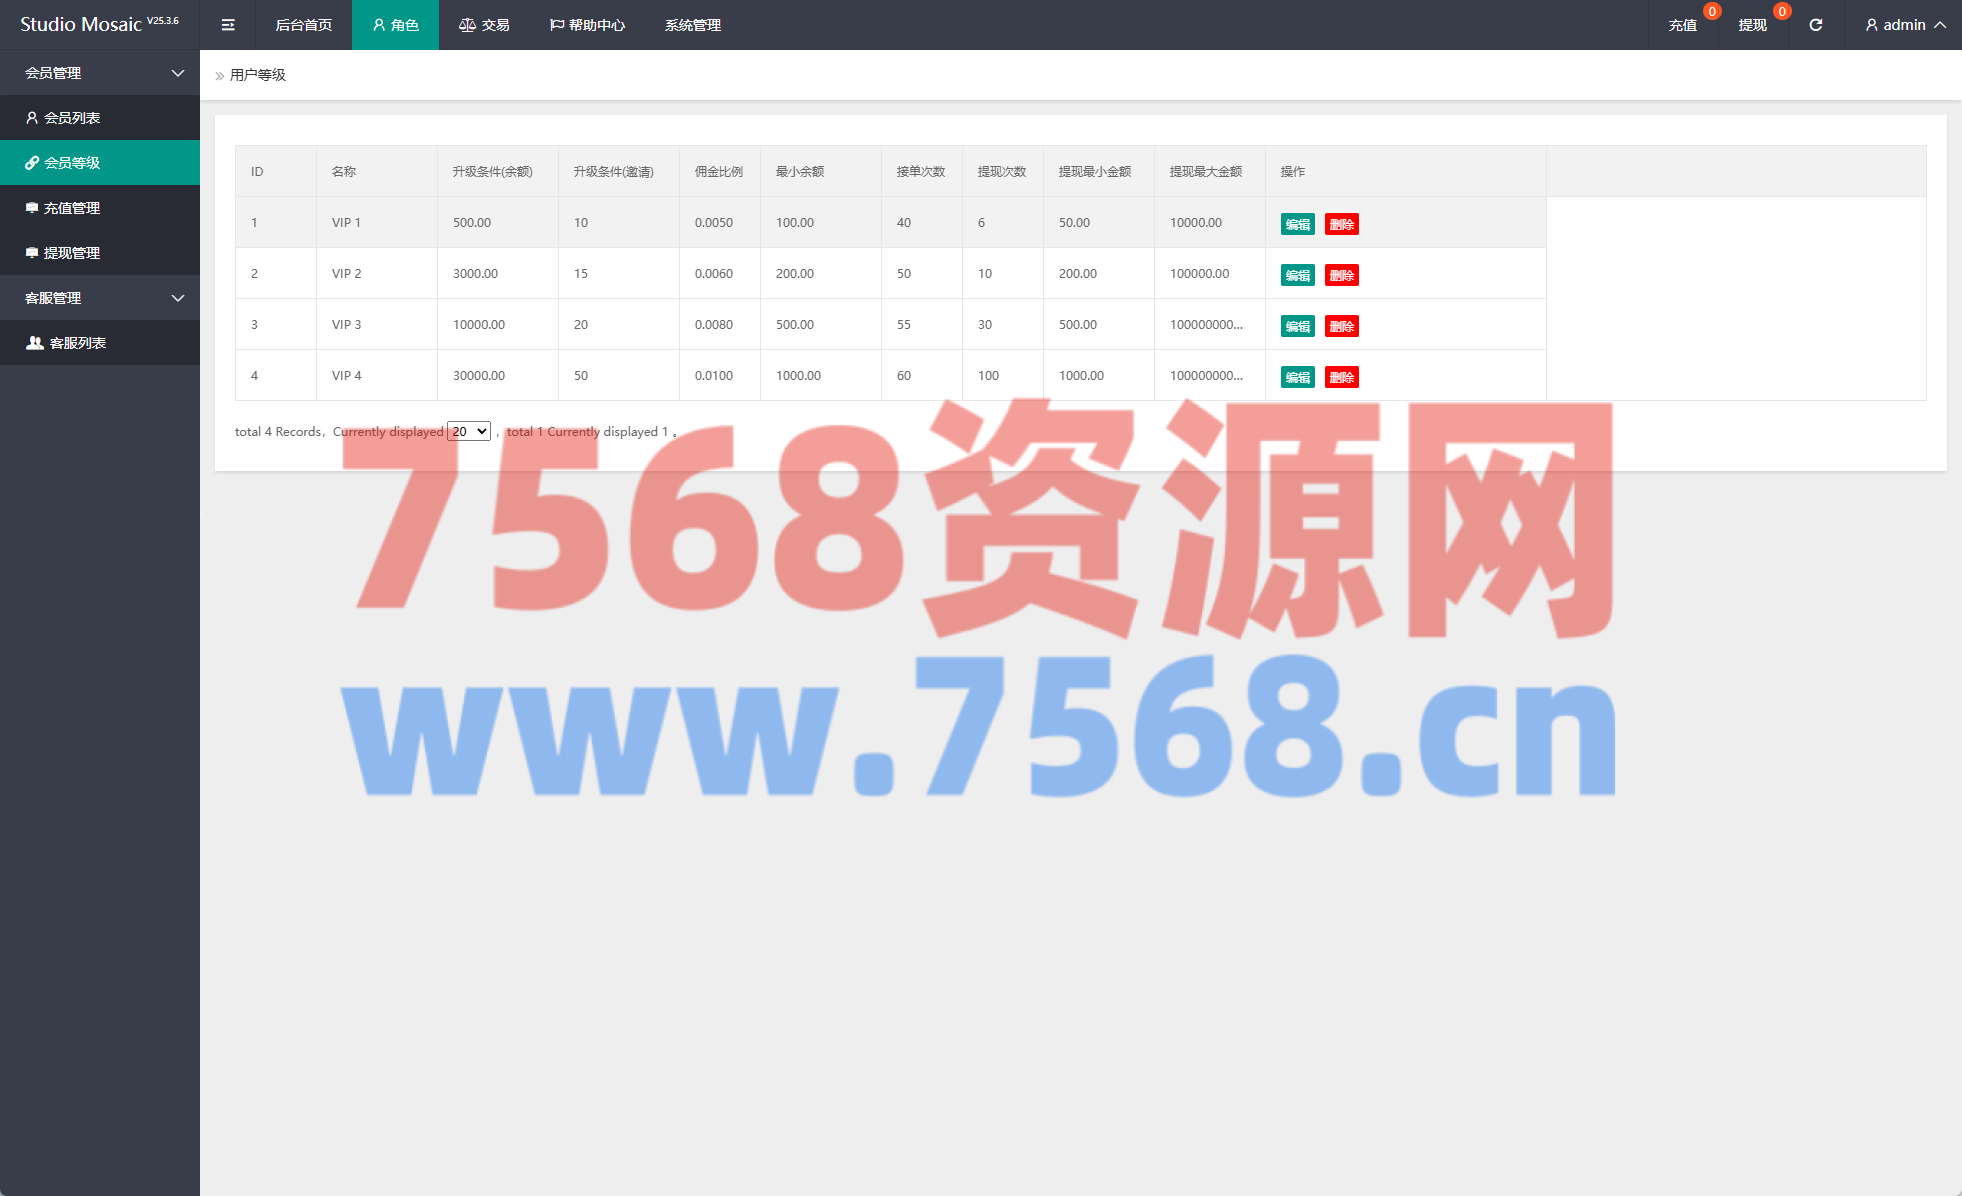Open 会员列表 via its person icon

coord(32,118)
